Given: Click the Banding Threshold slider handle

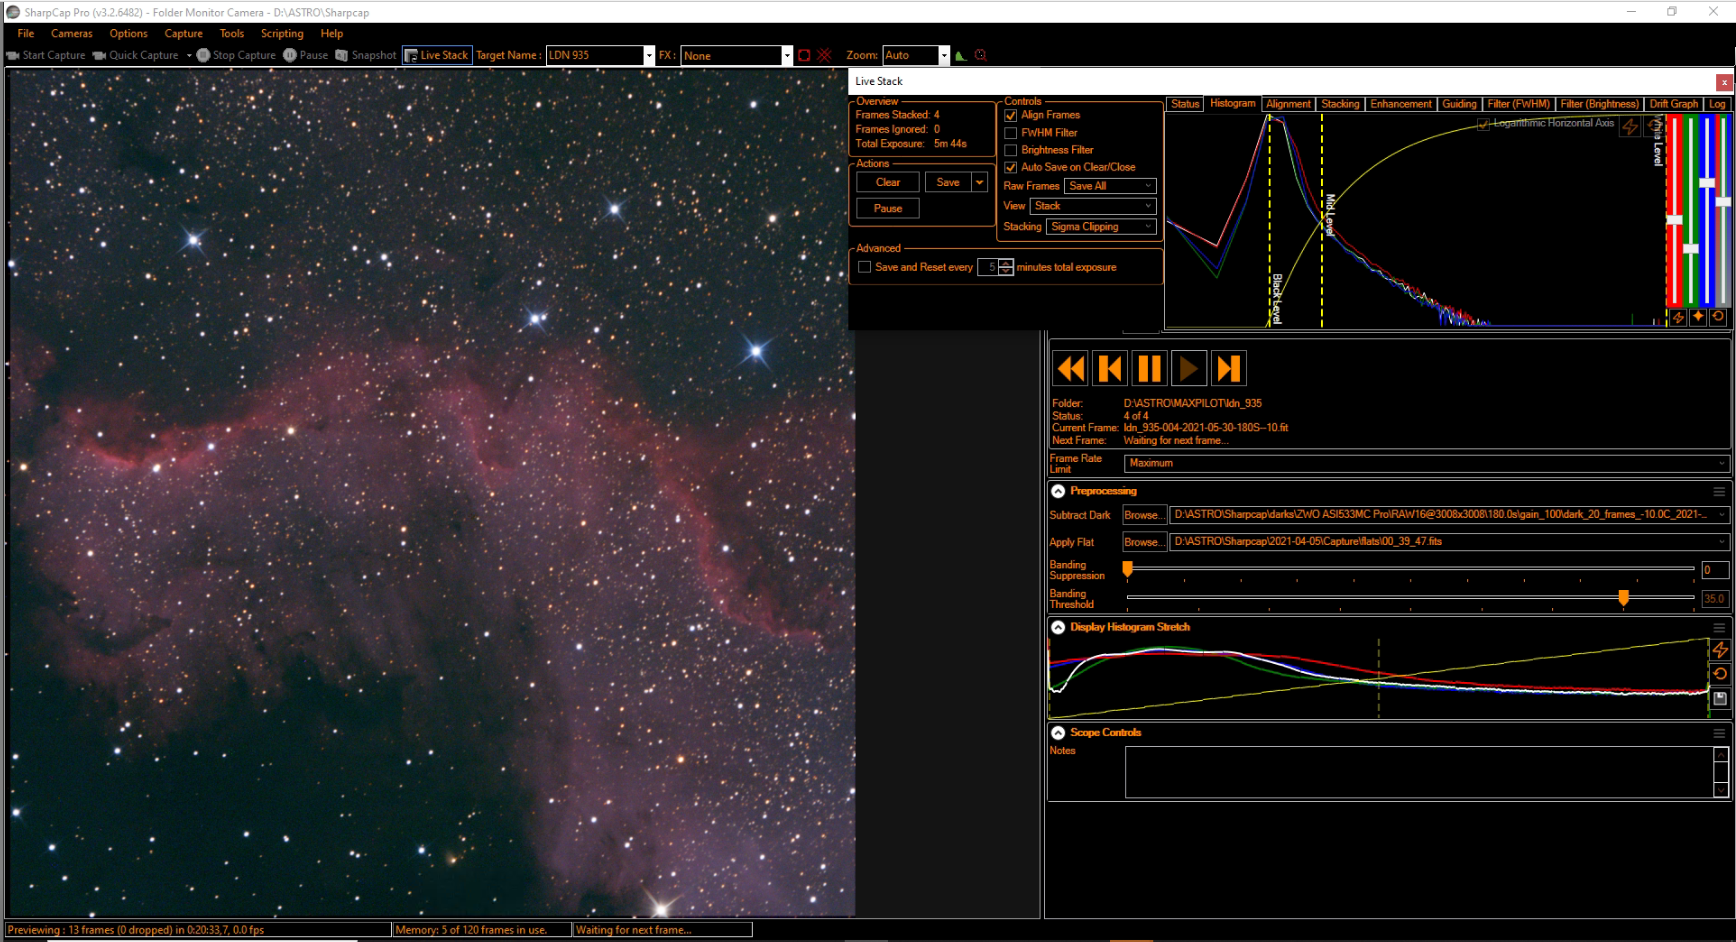Looking at the screenshot, I should point(1624,597).
